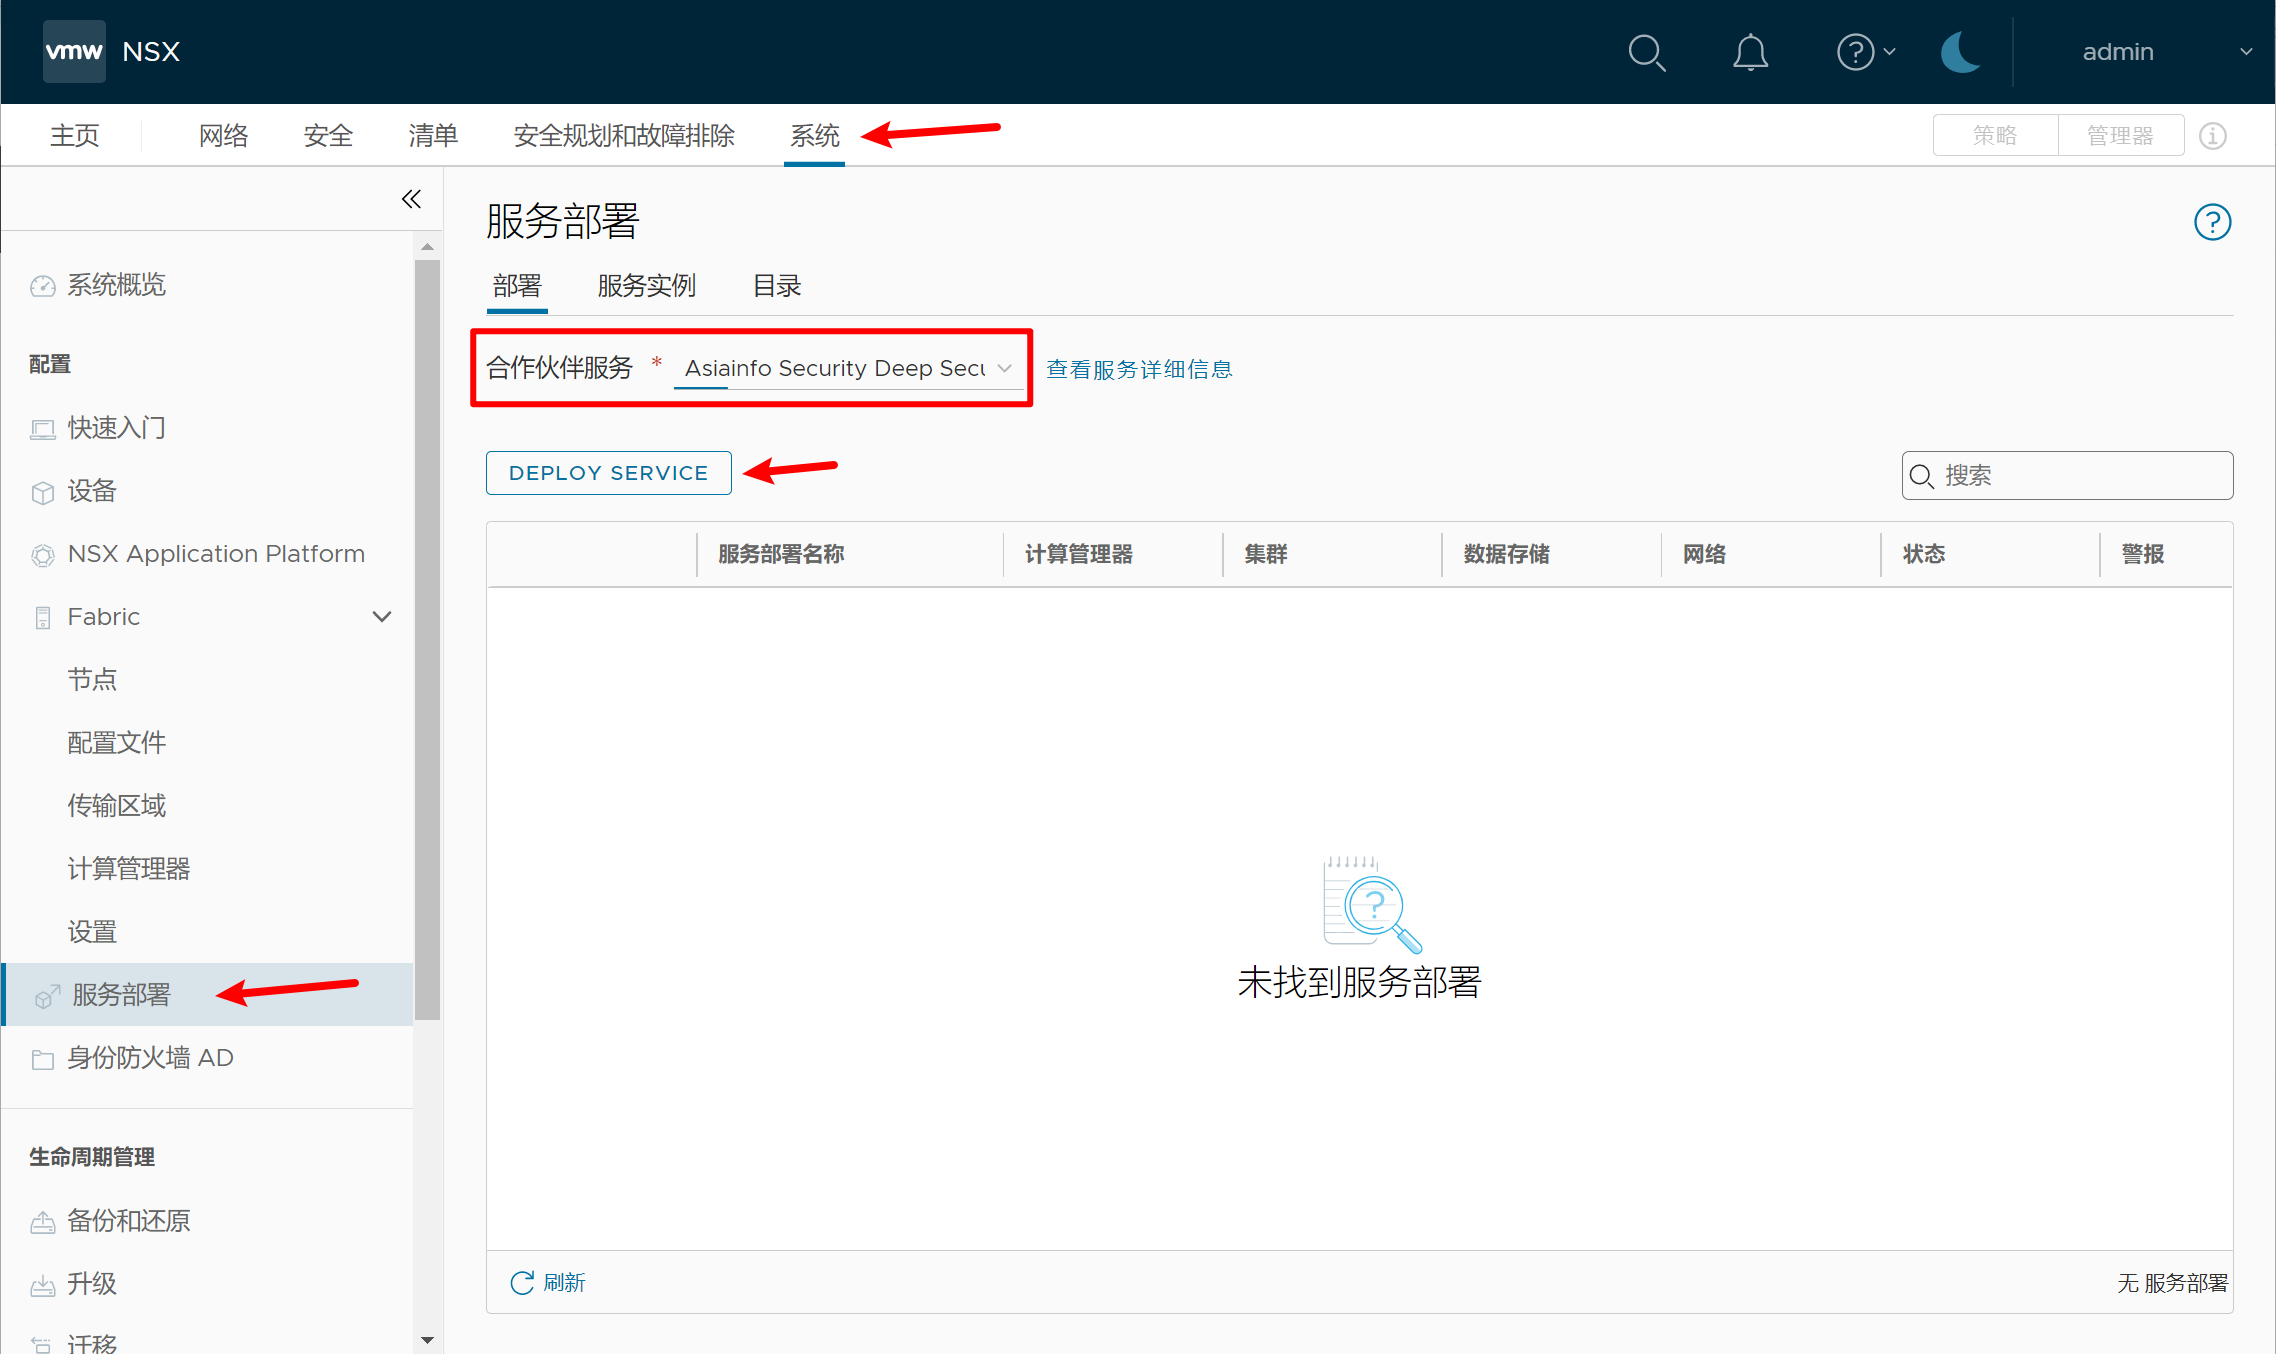
Task: Click the info icon next to 管理器
Action: point(2212,136)
